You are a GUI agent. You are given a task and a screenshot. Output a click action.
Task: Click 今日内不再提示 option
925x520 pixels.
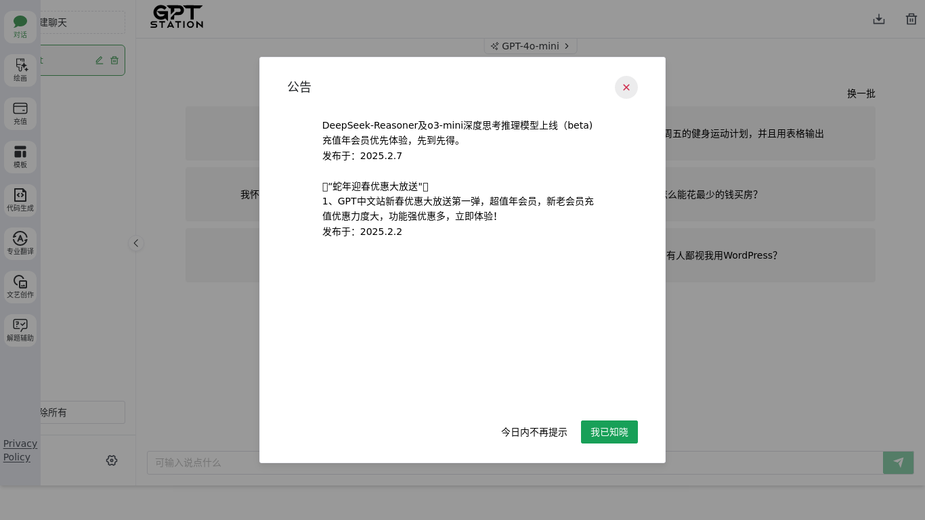(534, 432)
